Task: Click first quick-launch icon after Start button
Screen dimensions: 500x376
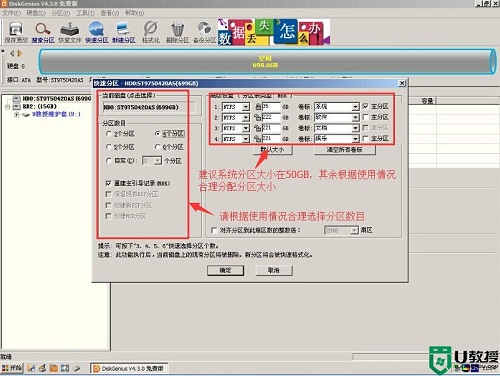Action: (x=31, y=368)
